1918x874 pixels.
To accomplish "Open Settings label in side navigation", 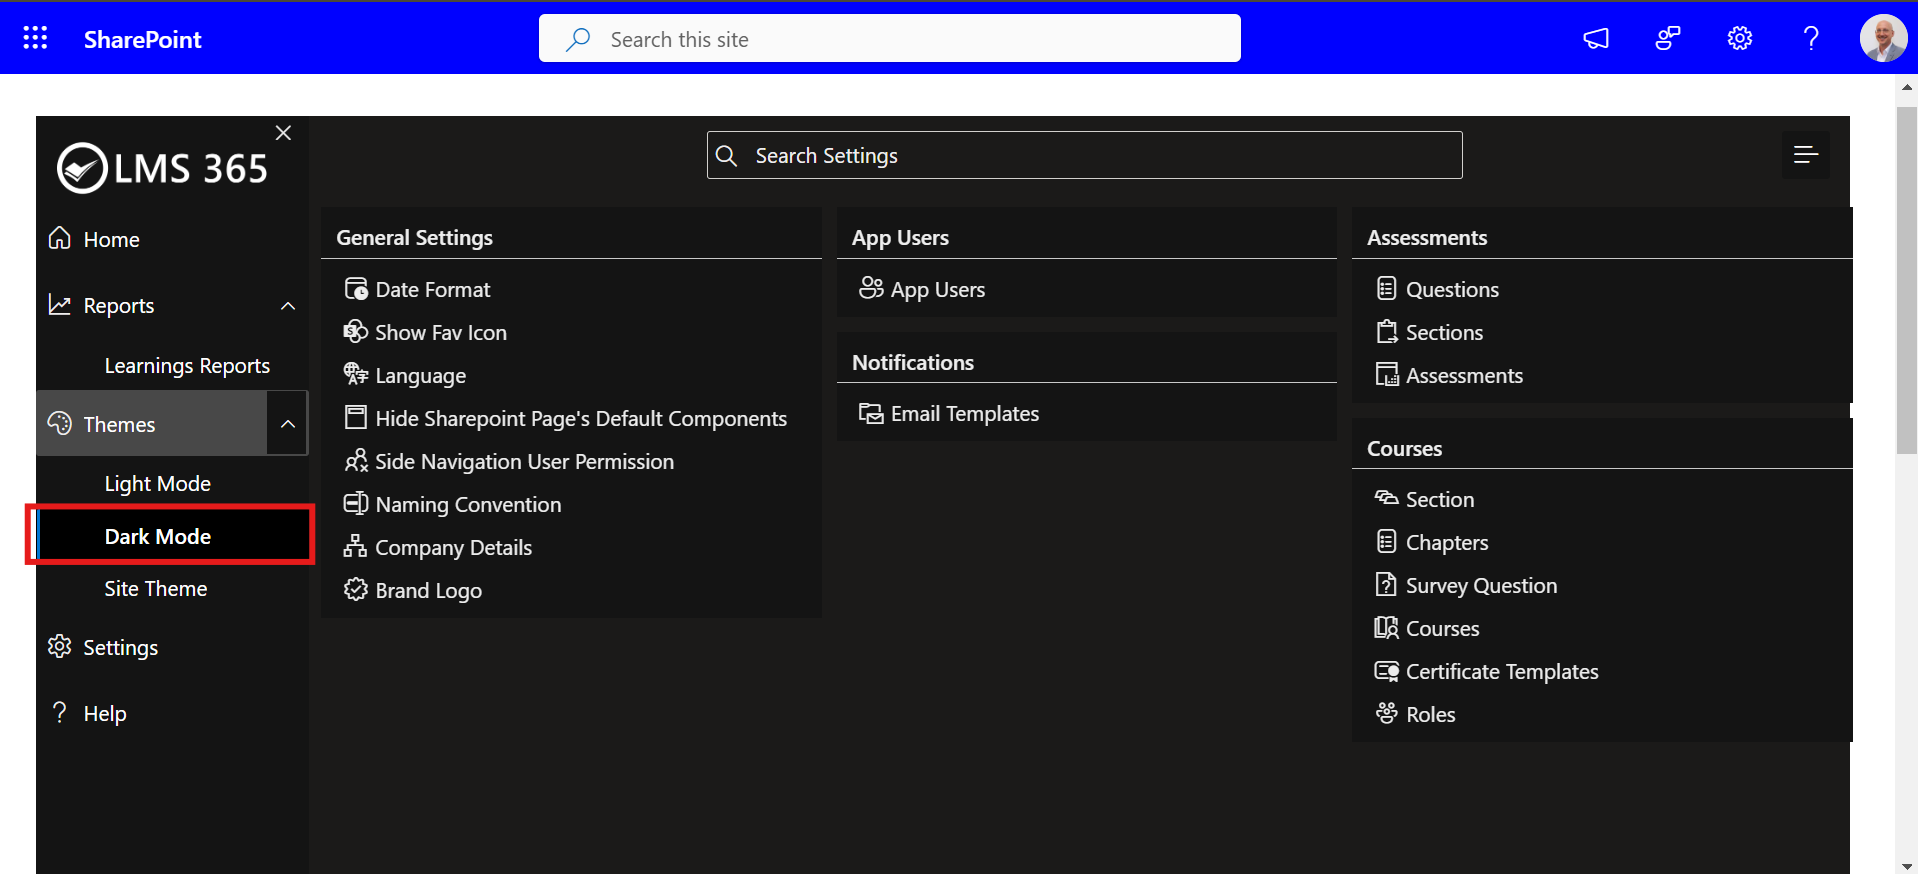I will pyautogui.click(x=120, y=648).
